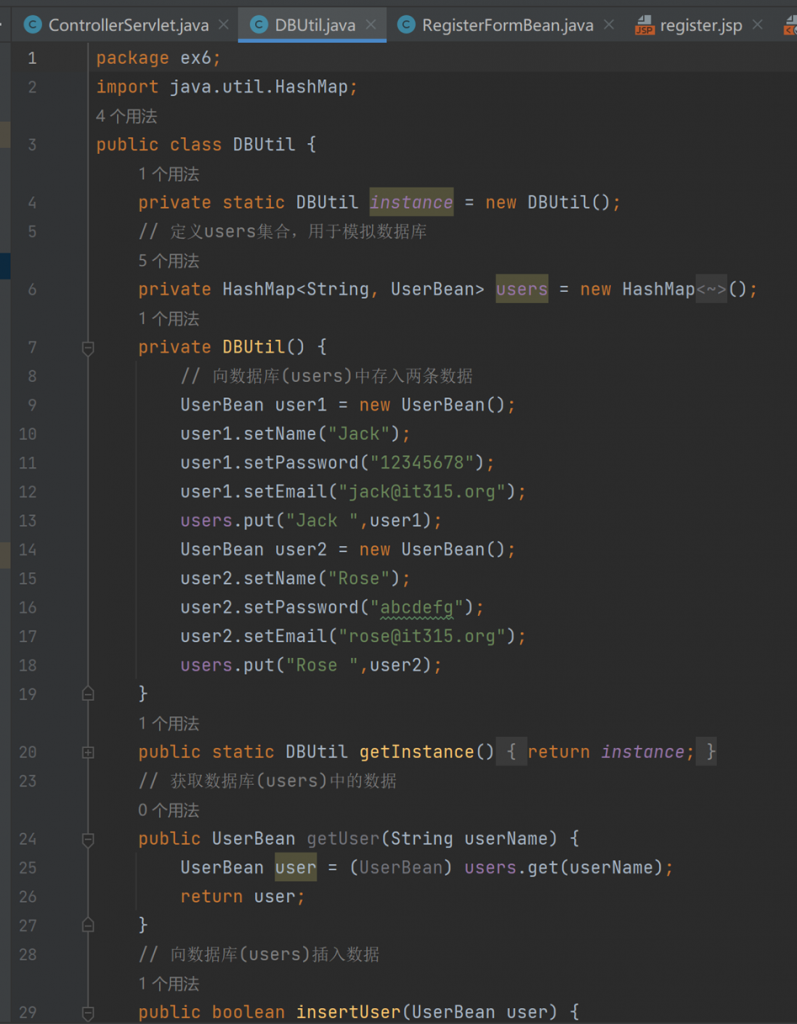
Task: Click the greyed (UserBean) cast on line 25
Action: [400, 867]
